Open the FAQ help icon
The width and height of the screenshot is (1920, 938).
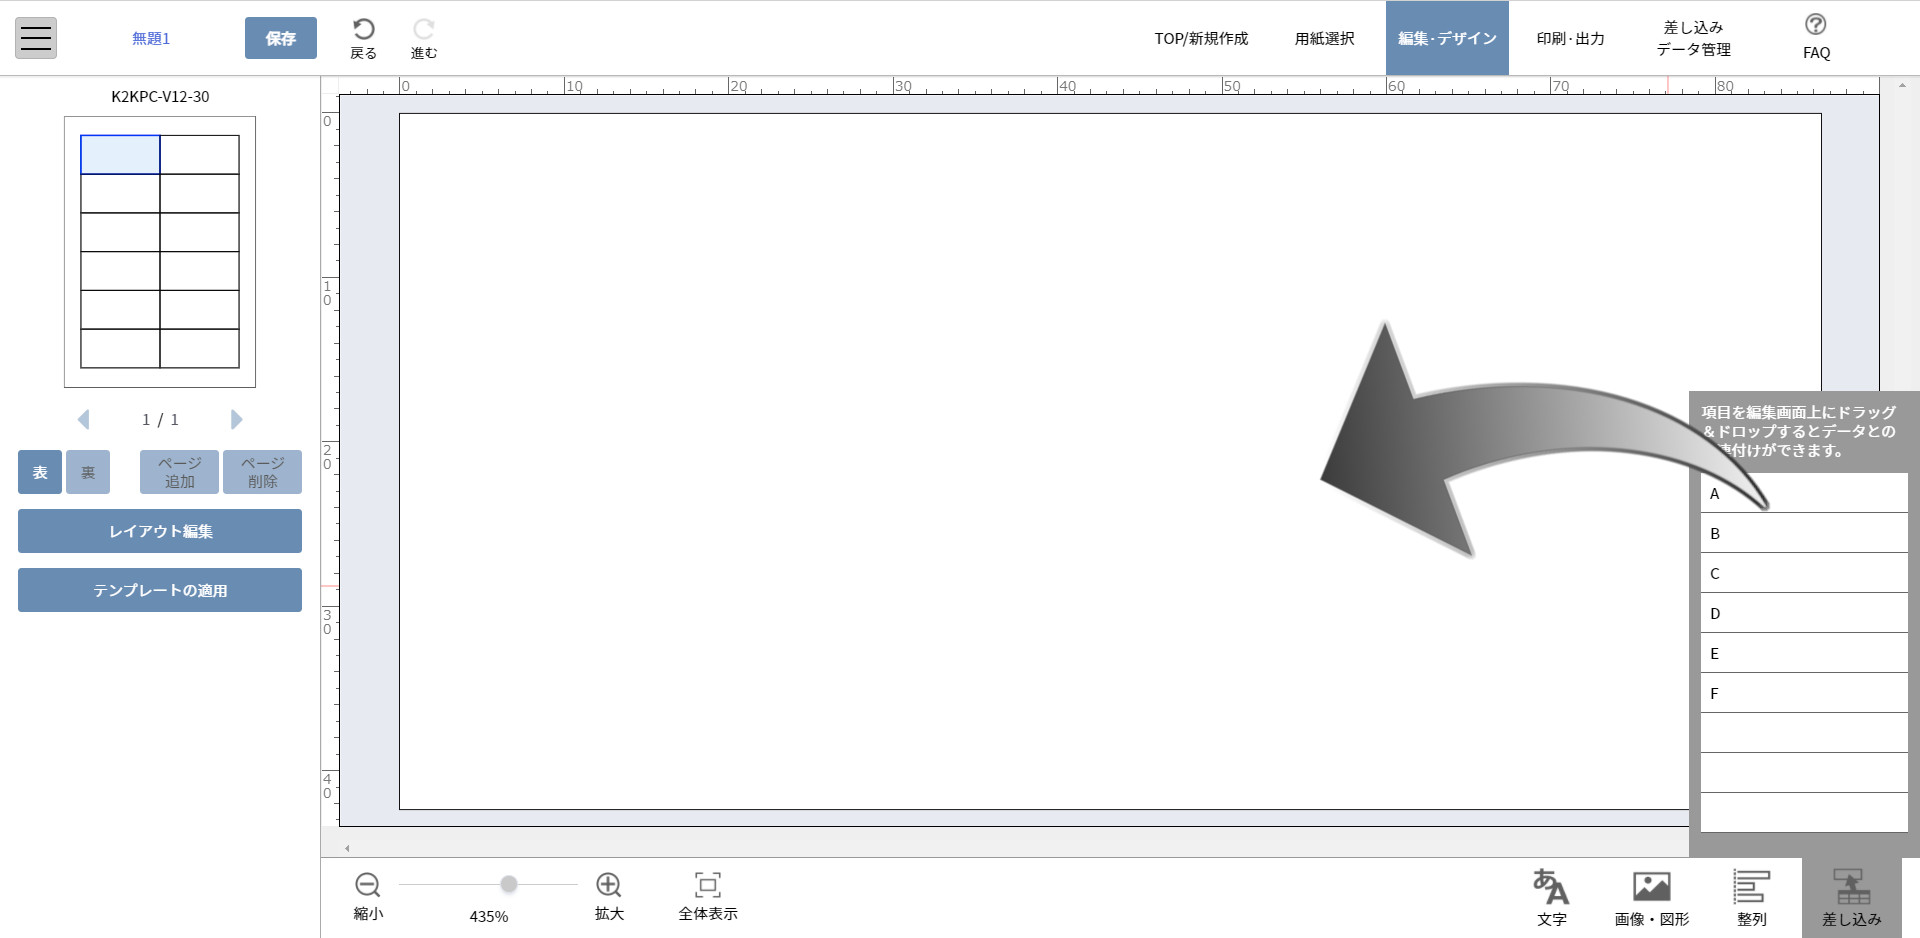tap(1816, 25)
